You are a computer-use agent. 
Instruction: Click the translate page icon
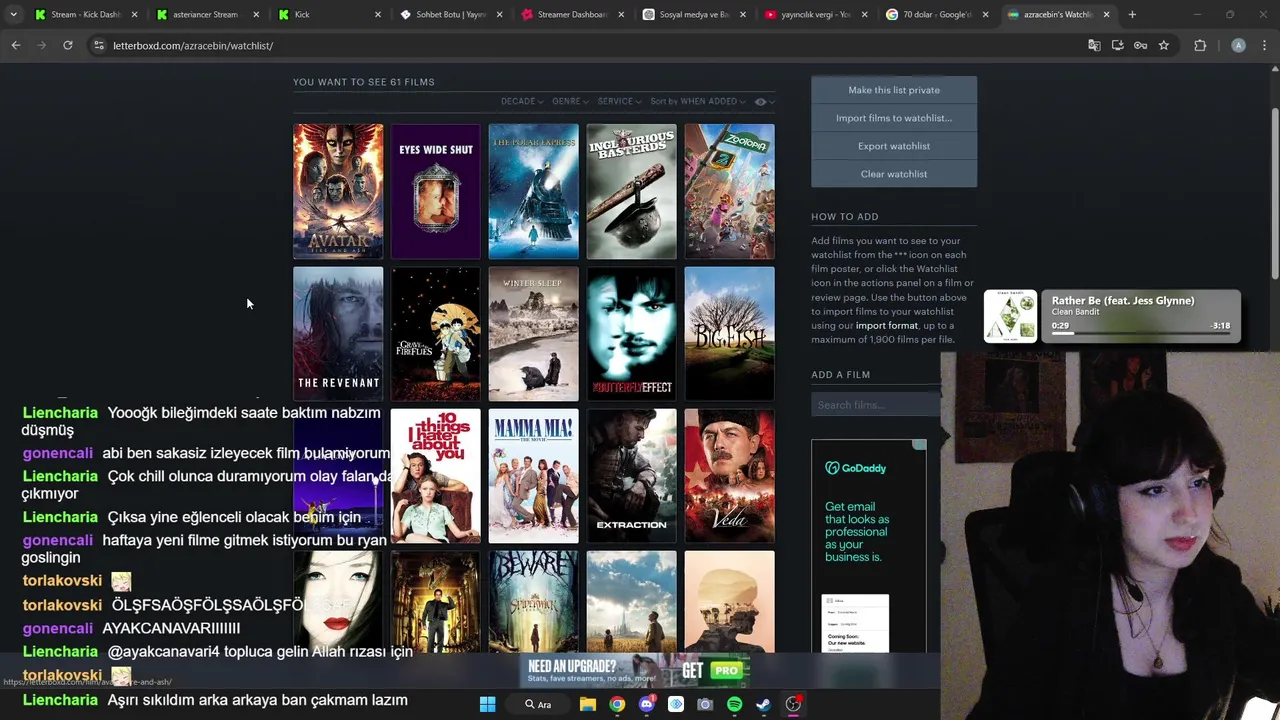tap(1094, 45)
